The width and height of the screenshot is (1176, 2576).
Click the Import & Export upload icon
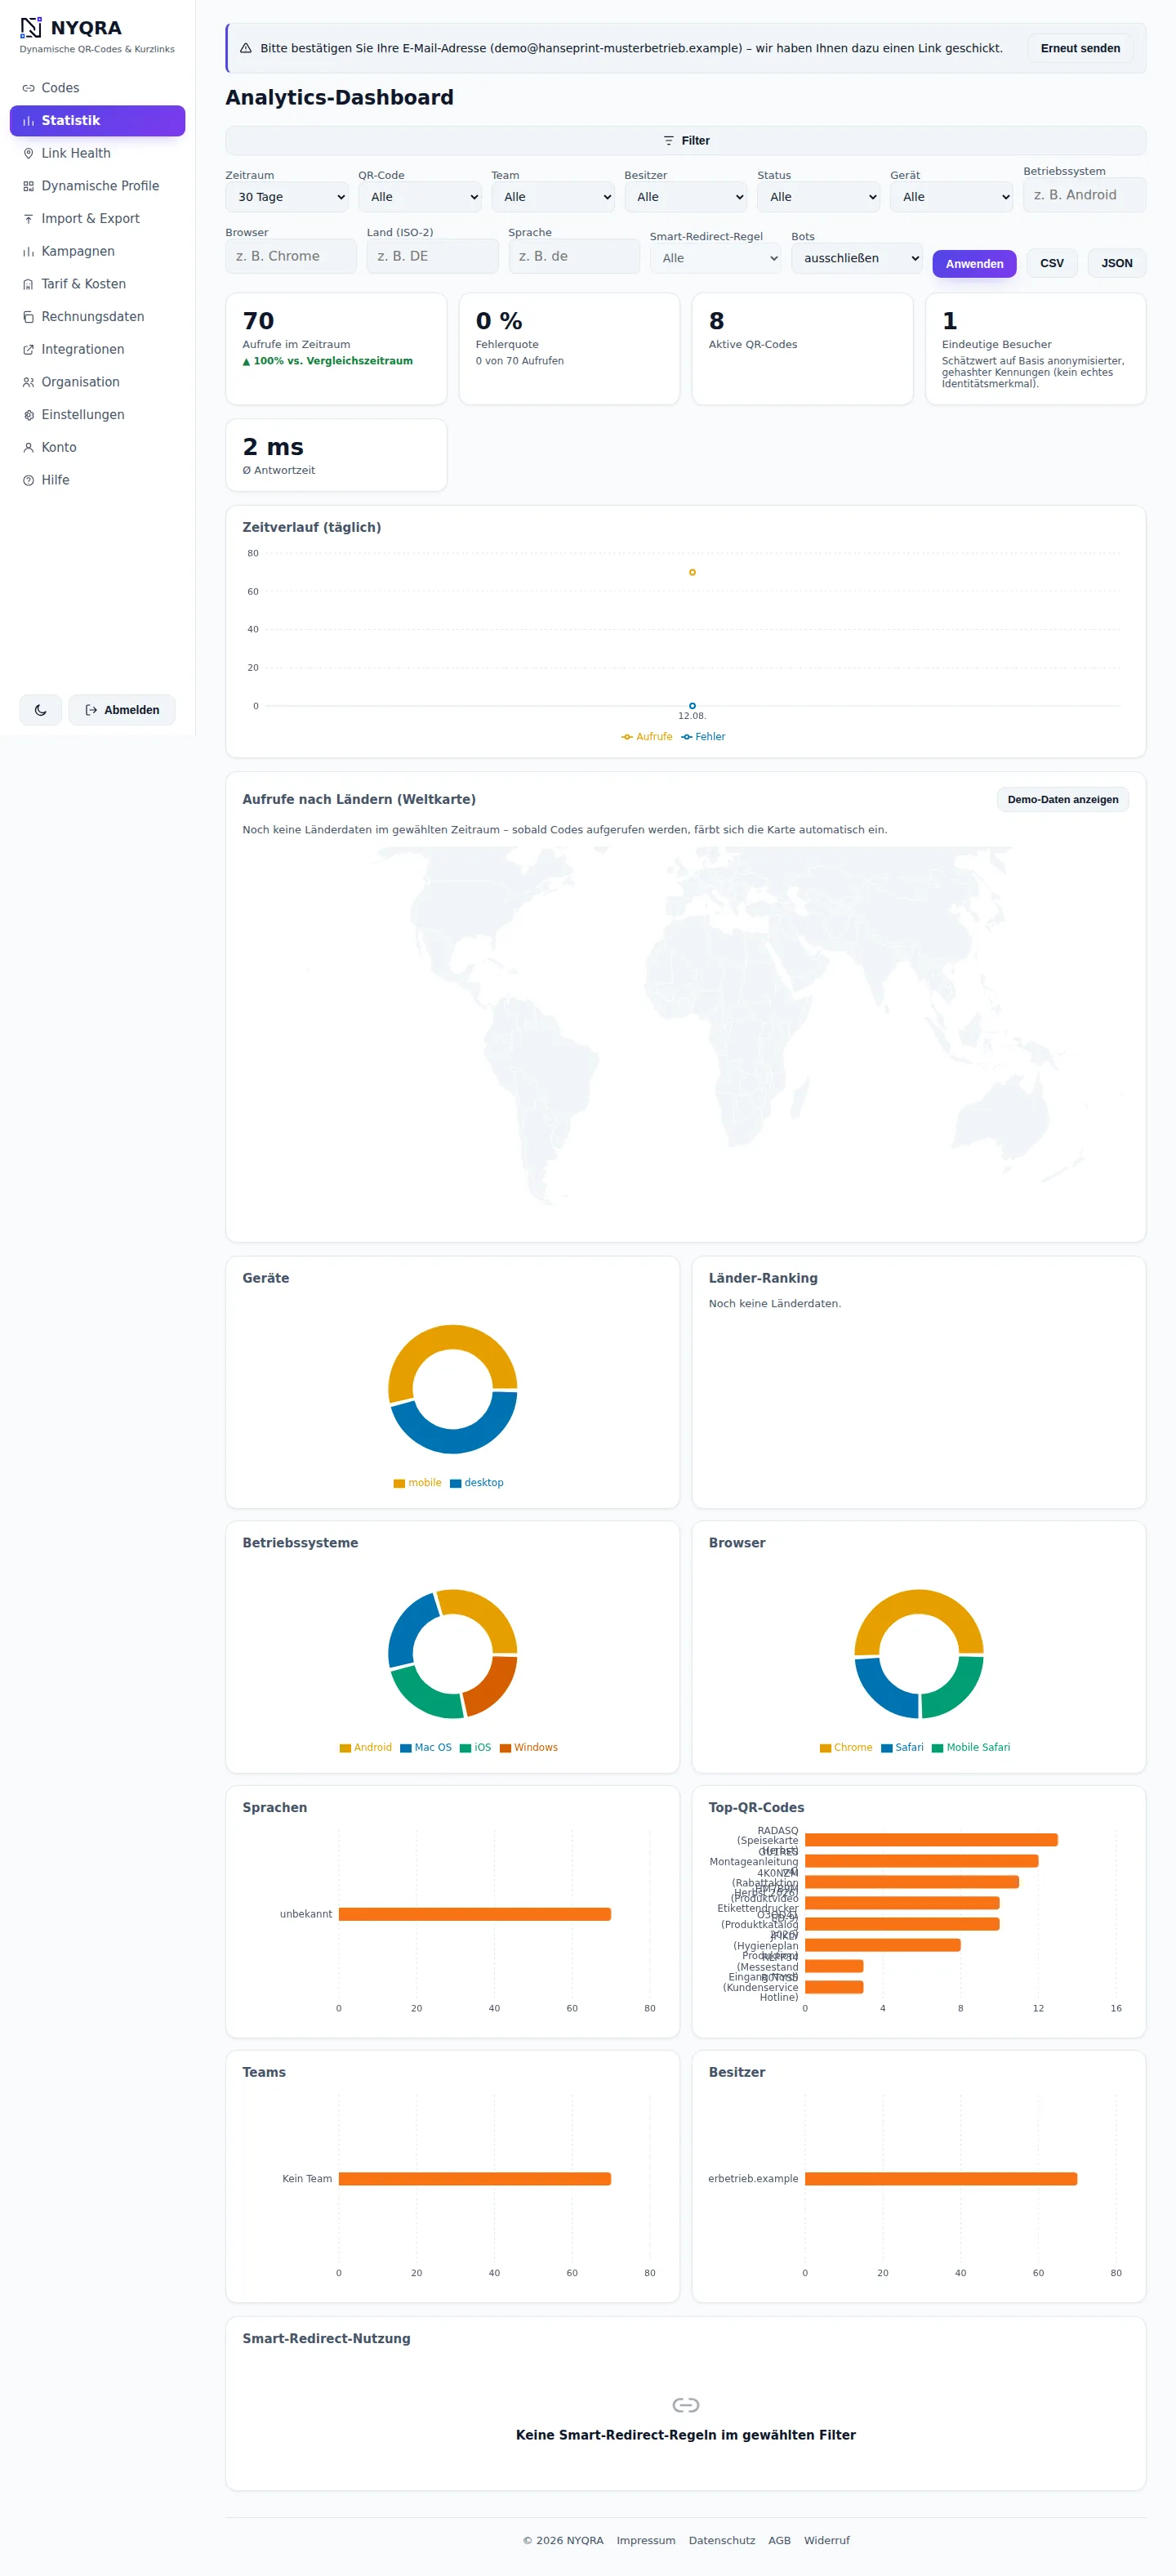28,219
